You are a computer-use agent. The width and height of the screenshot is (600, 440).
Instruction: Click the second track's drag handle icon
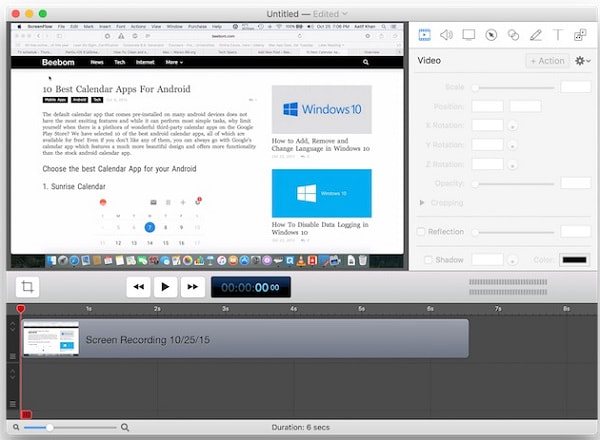[x=13, y=404]
